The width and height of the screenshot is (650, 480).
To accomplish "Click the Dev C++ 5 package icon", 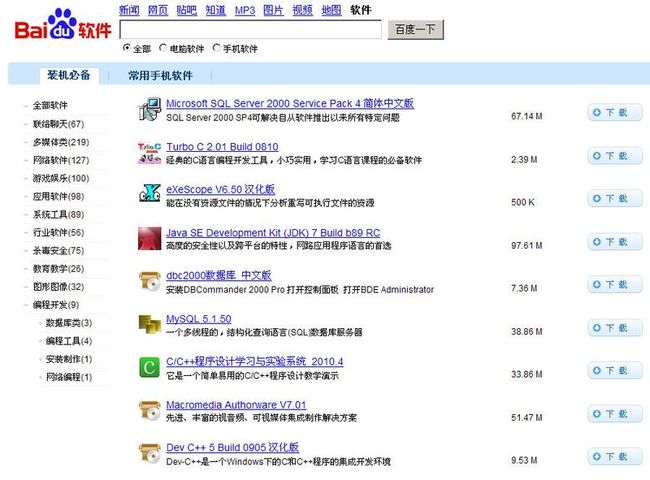I will tap(149, 453).
